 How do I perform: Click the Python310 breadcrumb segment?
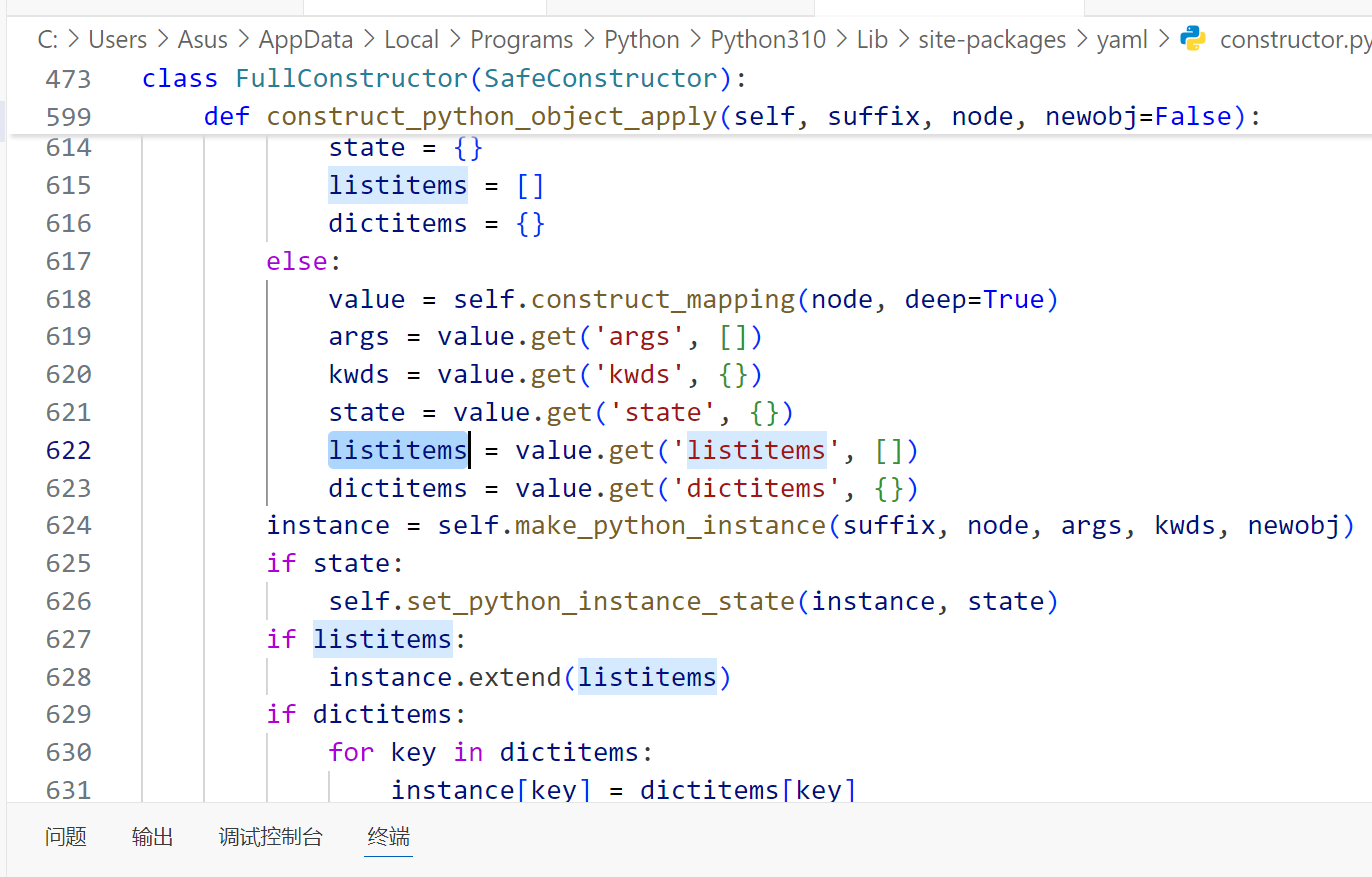[x=768, y=40]
